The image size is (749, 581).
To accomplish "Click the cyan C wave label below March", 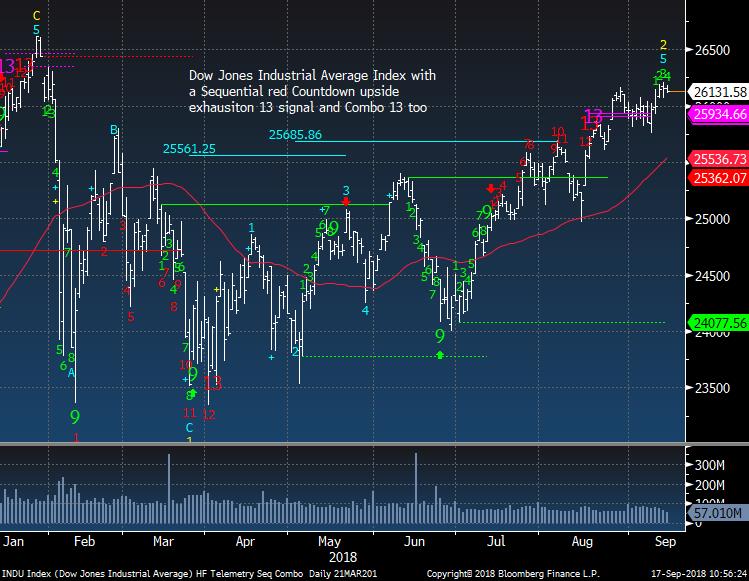I will pyautogui.click(x=189, y=428).
